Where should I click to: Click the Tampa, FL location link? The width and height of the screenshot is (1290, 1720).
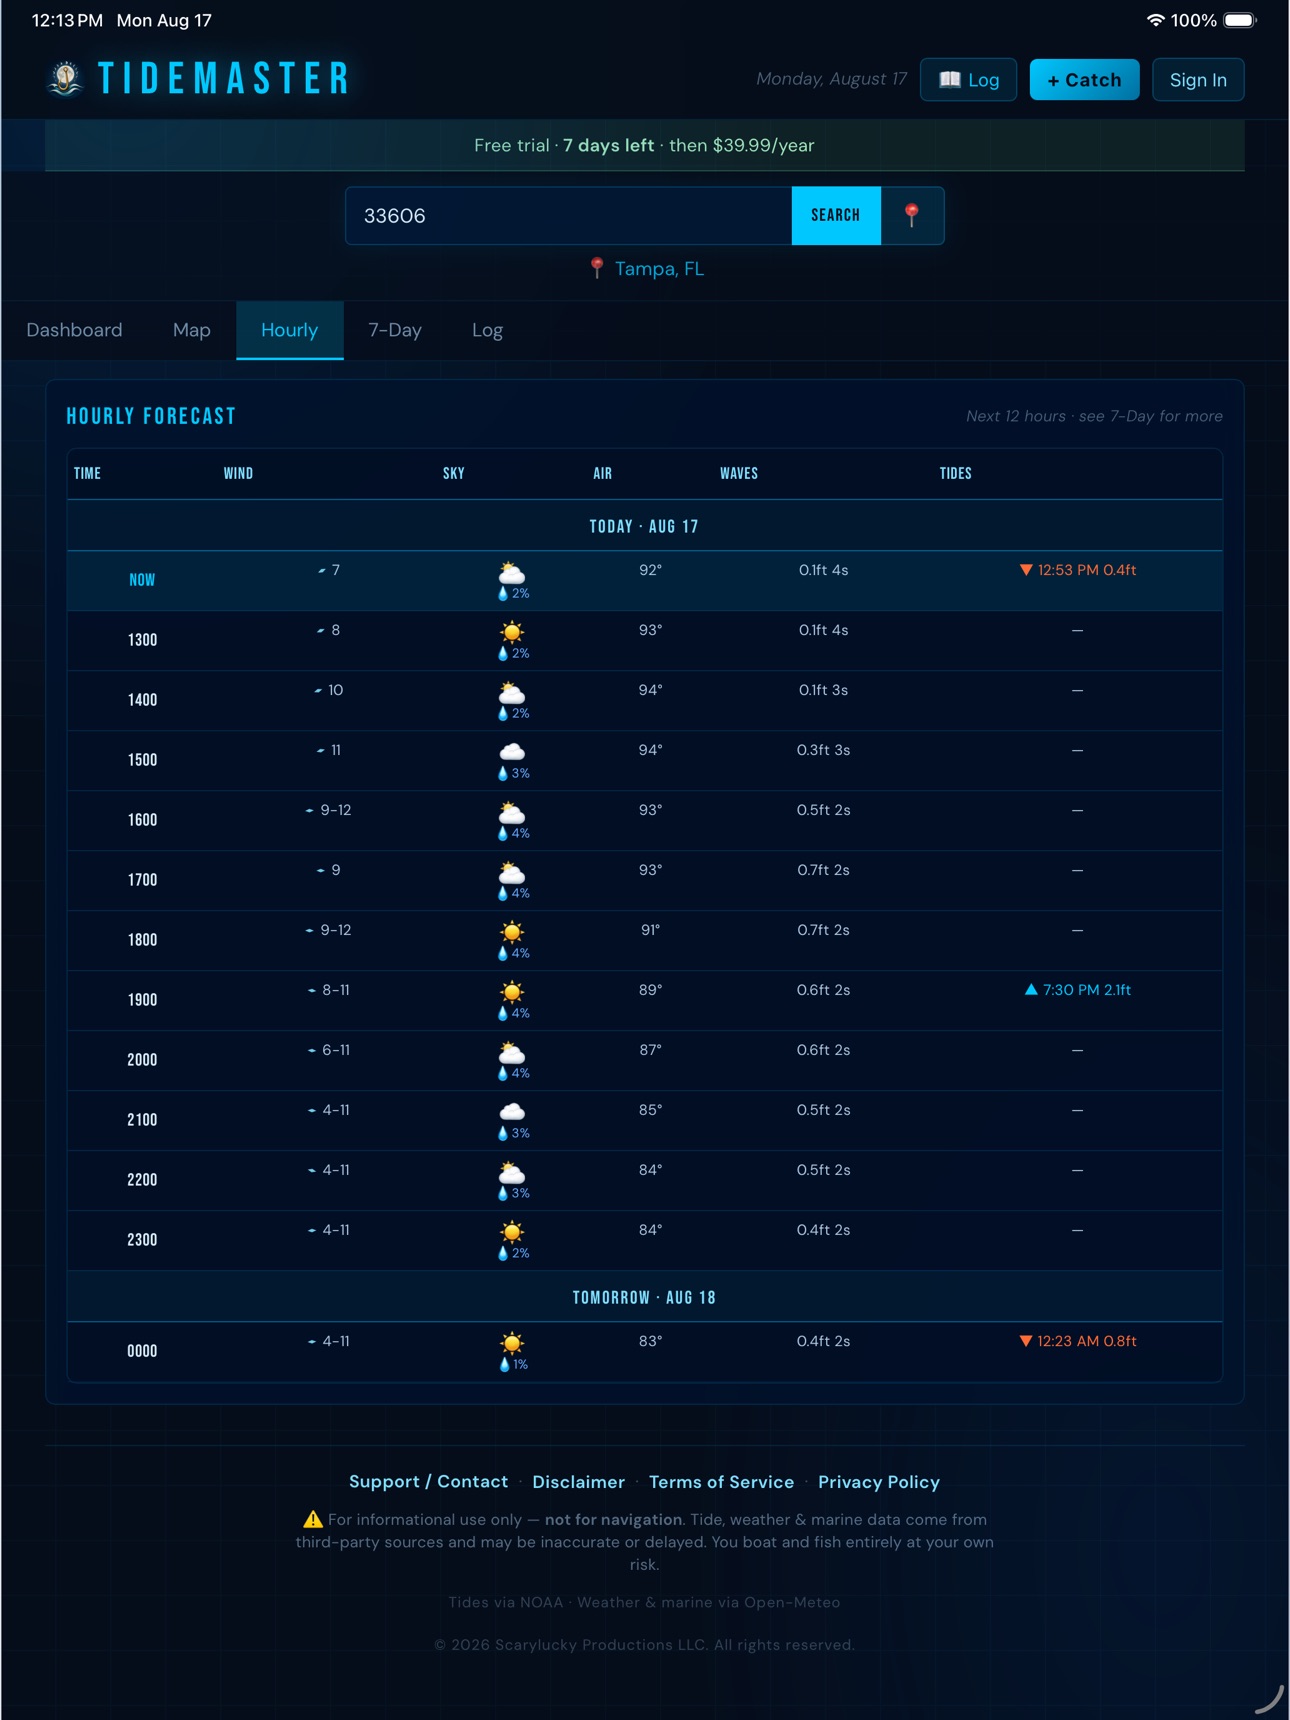click(659, 268)
